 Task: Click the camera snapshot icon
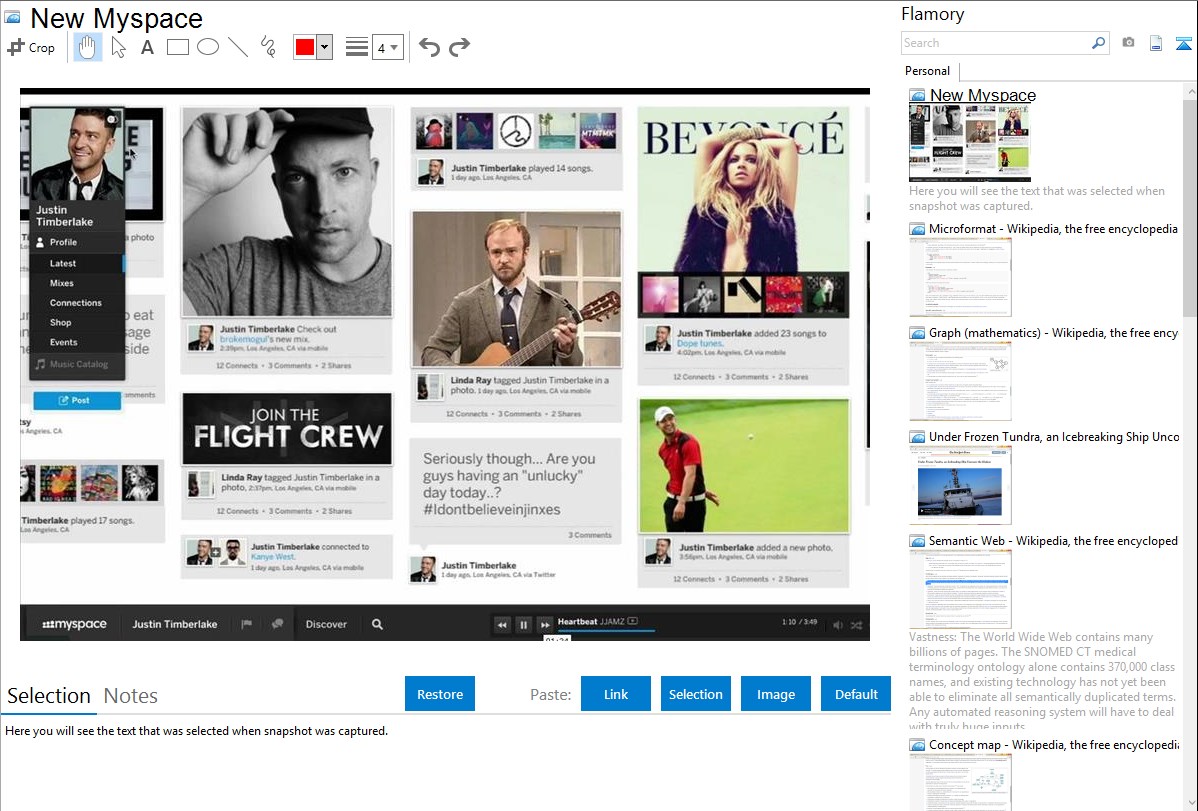point(1128,43)
